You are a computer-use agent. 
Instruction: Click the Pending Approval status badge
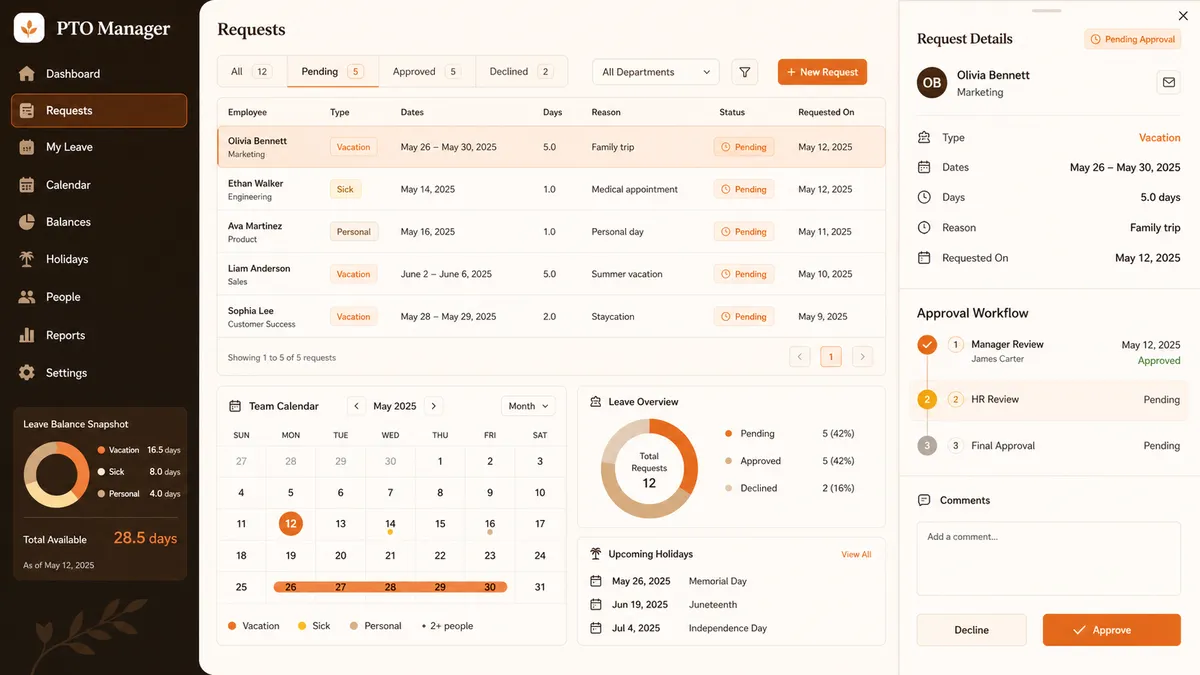click(x=1133, y=39)
